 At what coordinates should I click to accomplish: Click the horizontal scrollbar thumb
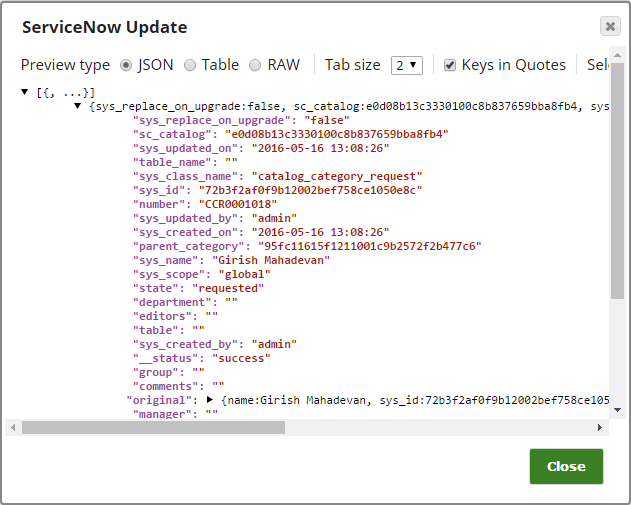click(x=153, y=427)
